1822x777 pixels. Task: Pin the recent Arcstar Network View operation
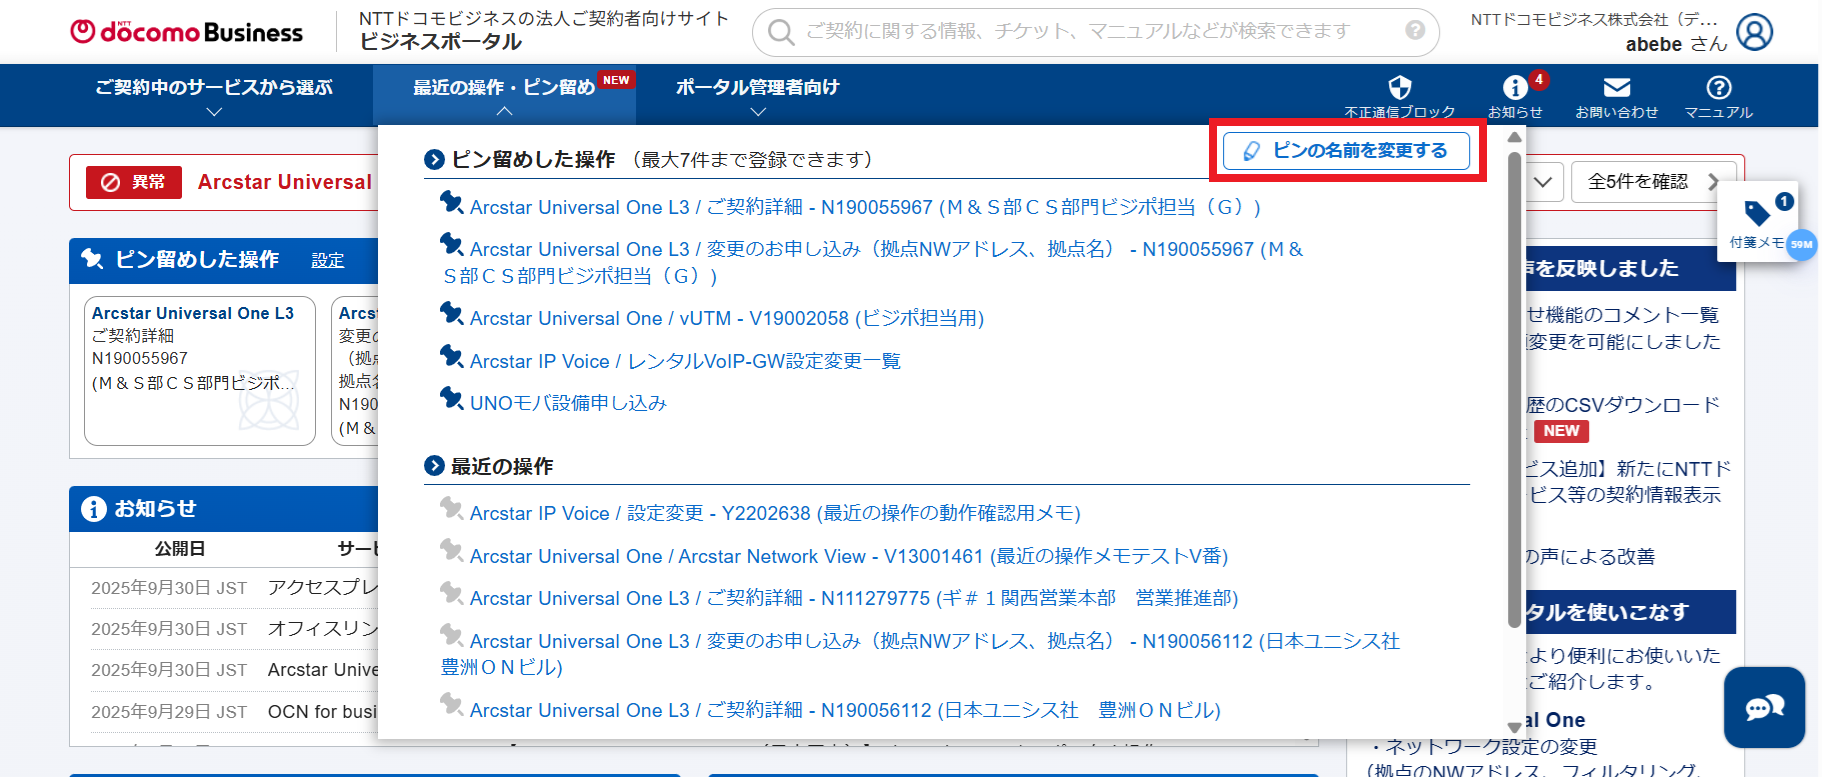451,551
